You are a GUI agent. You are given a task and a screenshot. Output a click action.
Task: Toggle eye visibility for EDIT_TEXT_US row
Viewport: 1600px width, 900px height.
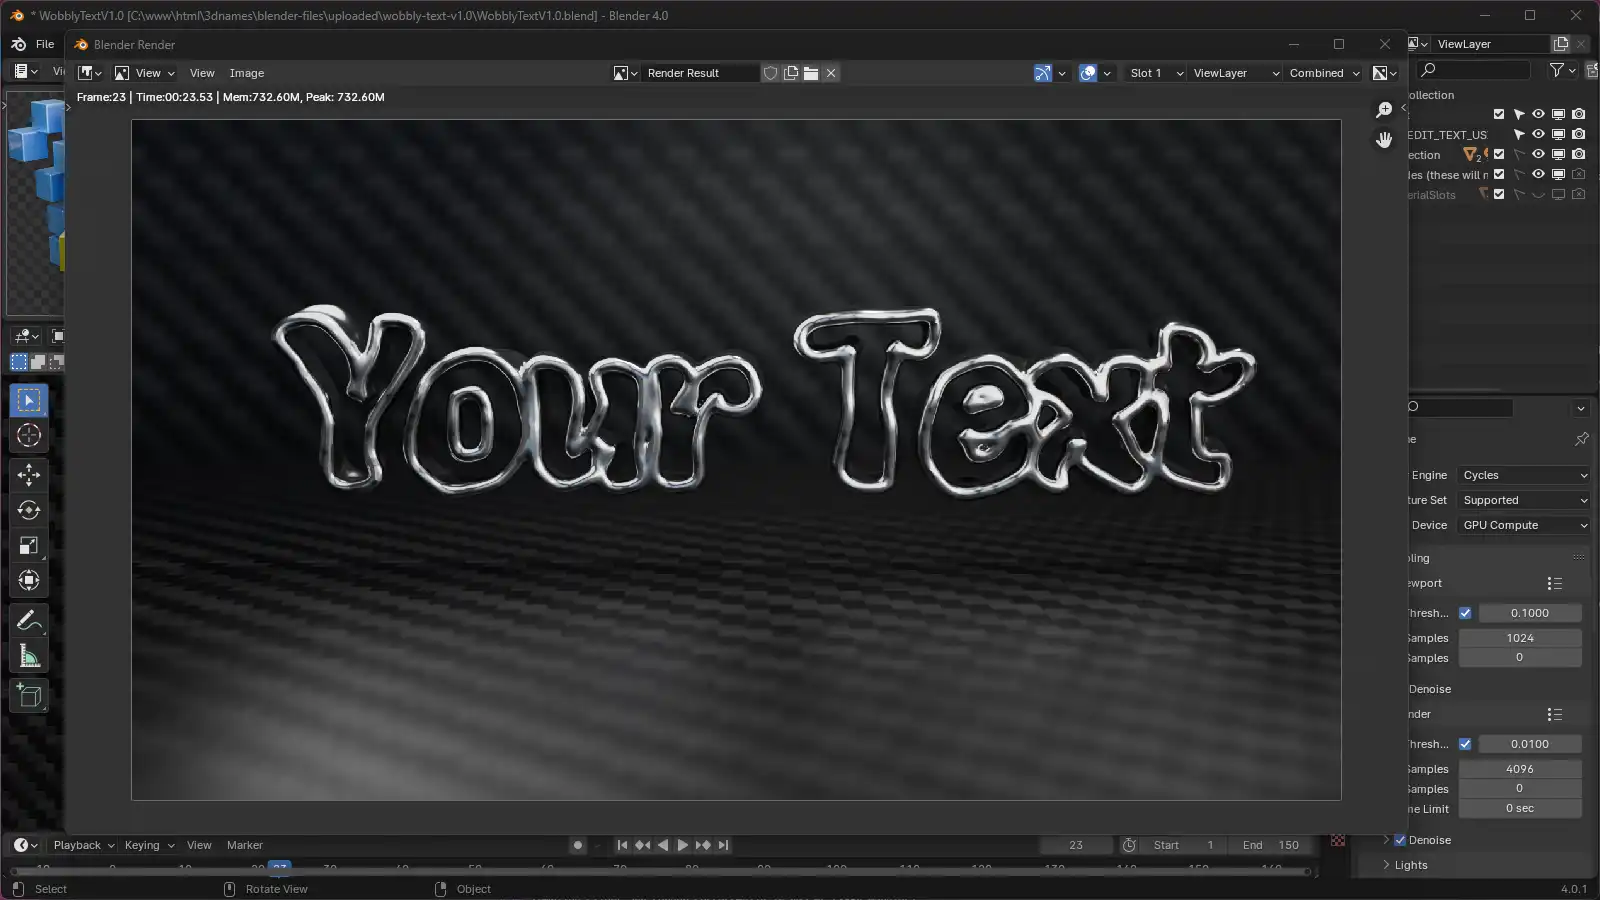pyautogui.click(x=1538, y=134)
